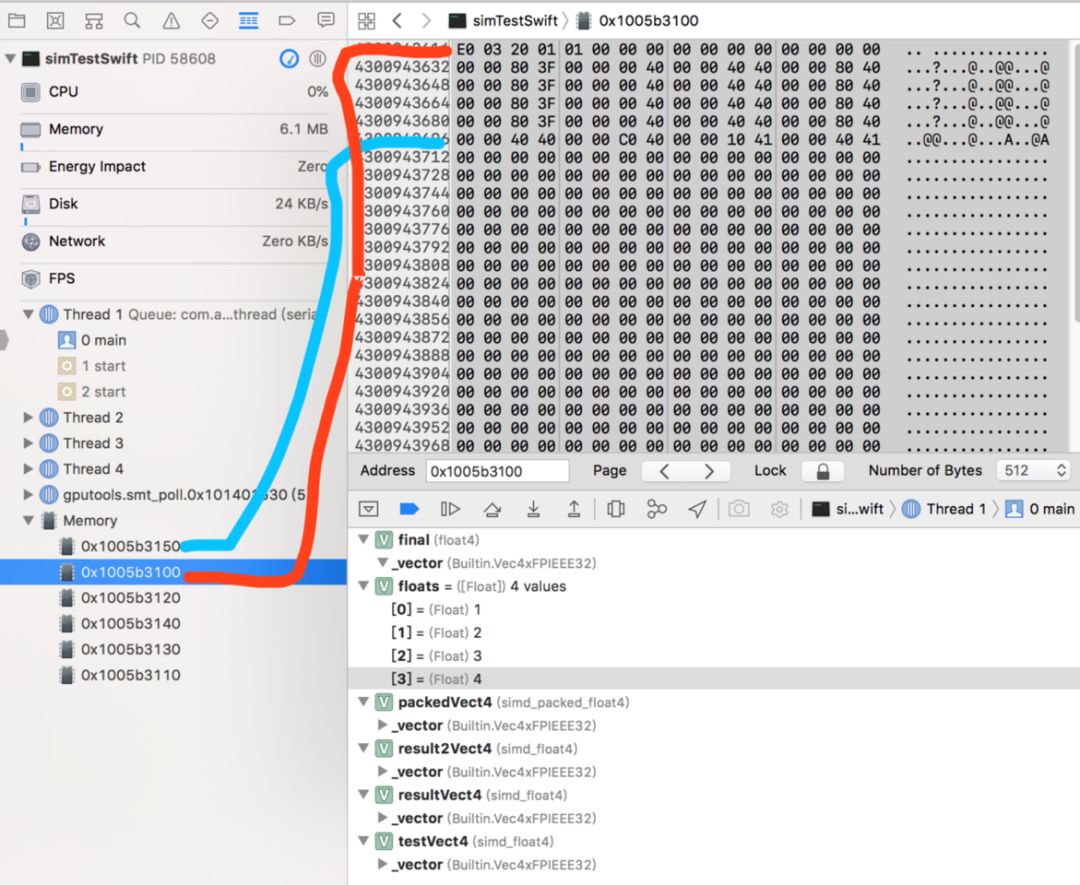Select the CPU gauge row
This screenshot has height=885, width=1080.
174,92
